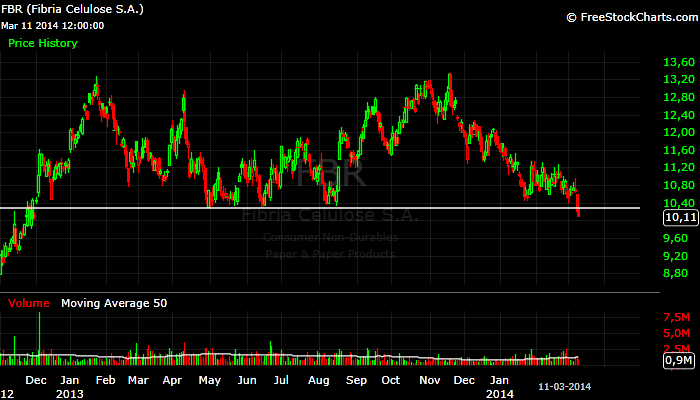Image resolution: width=700 pixels, height=400 pixels.
Task: Click the 10,40 price axis label
Action: click(679, 203)
